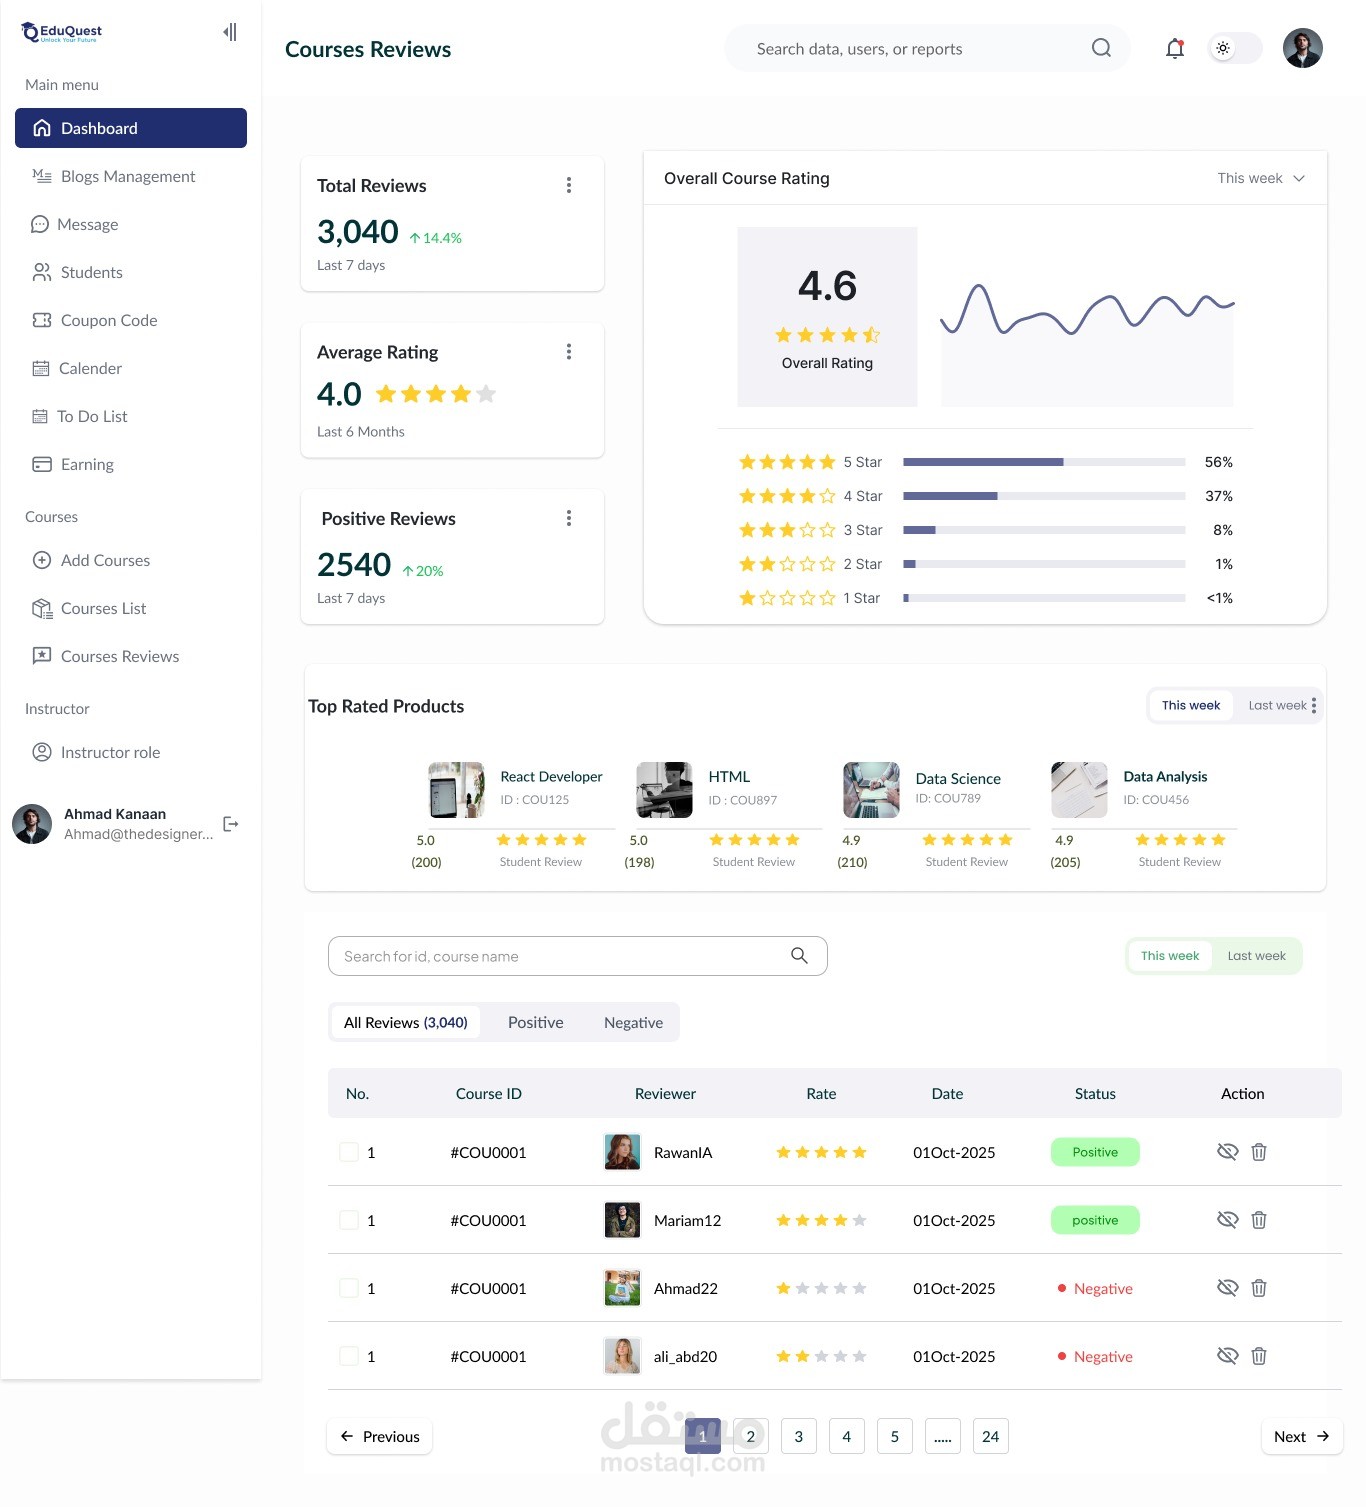Hide the RawanIA review with eye icon
The width and height of the screenshot is (1366, 1507).
point(1227,1152)
